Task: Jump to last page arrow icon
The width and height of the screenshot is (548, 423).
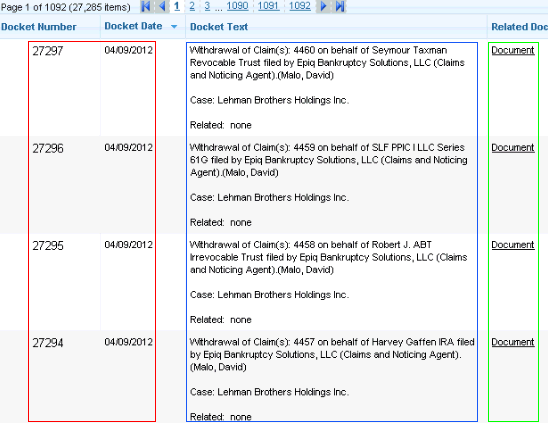Action: [x=339, y=6]
